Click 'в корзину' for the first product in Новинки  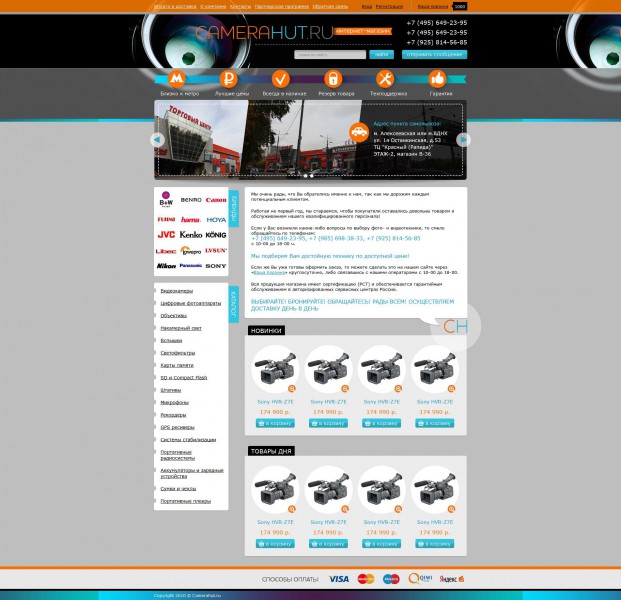275,423
